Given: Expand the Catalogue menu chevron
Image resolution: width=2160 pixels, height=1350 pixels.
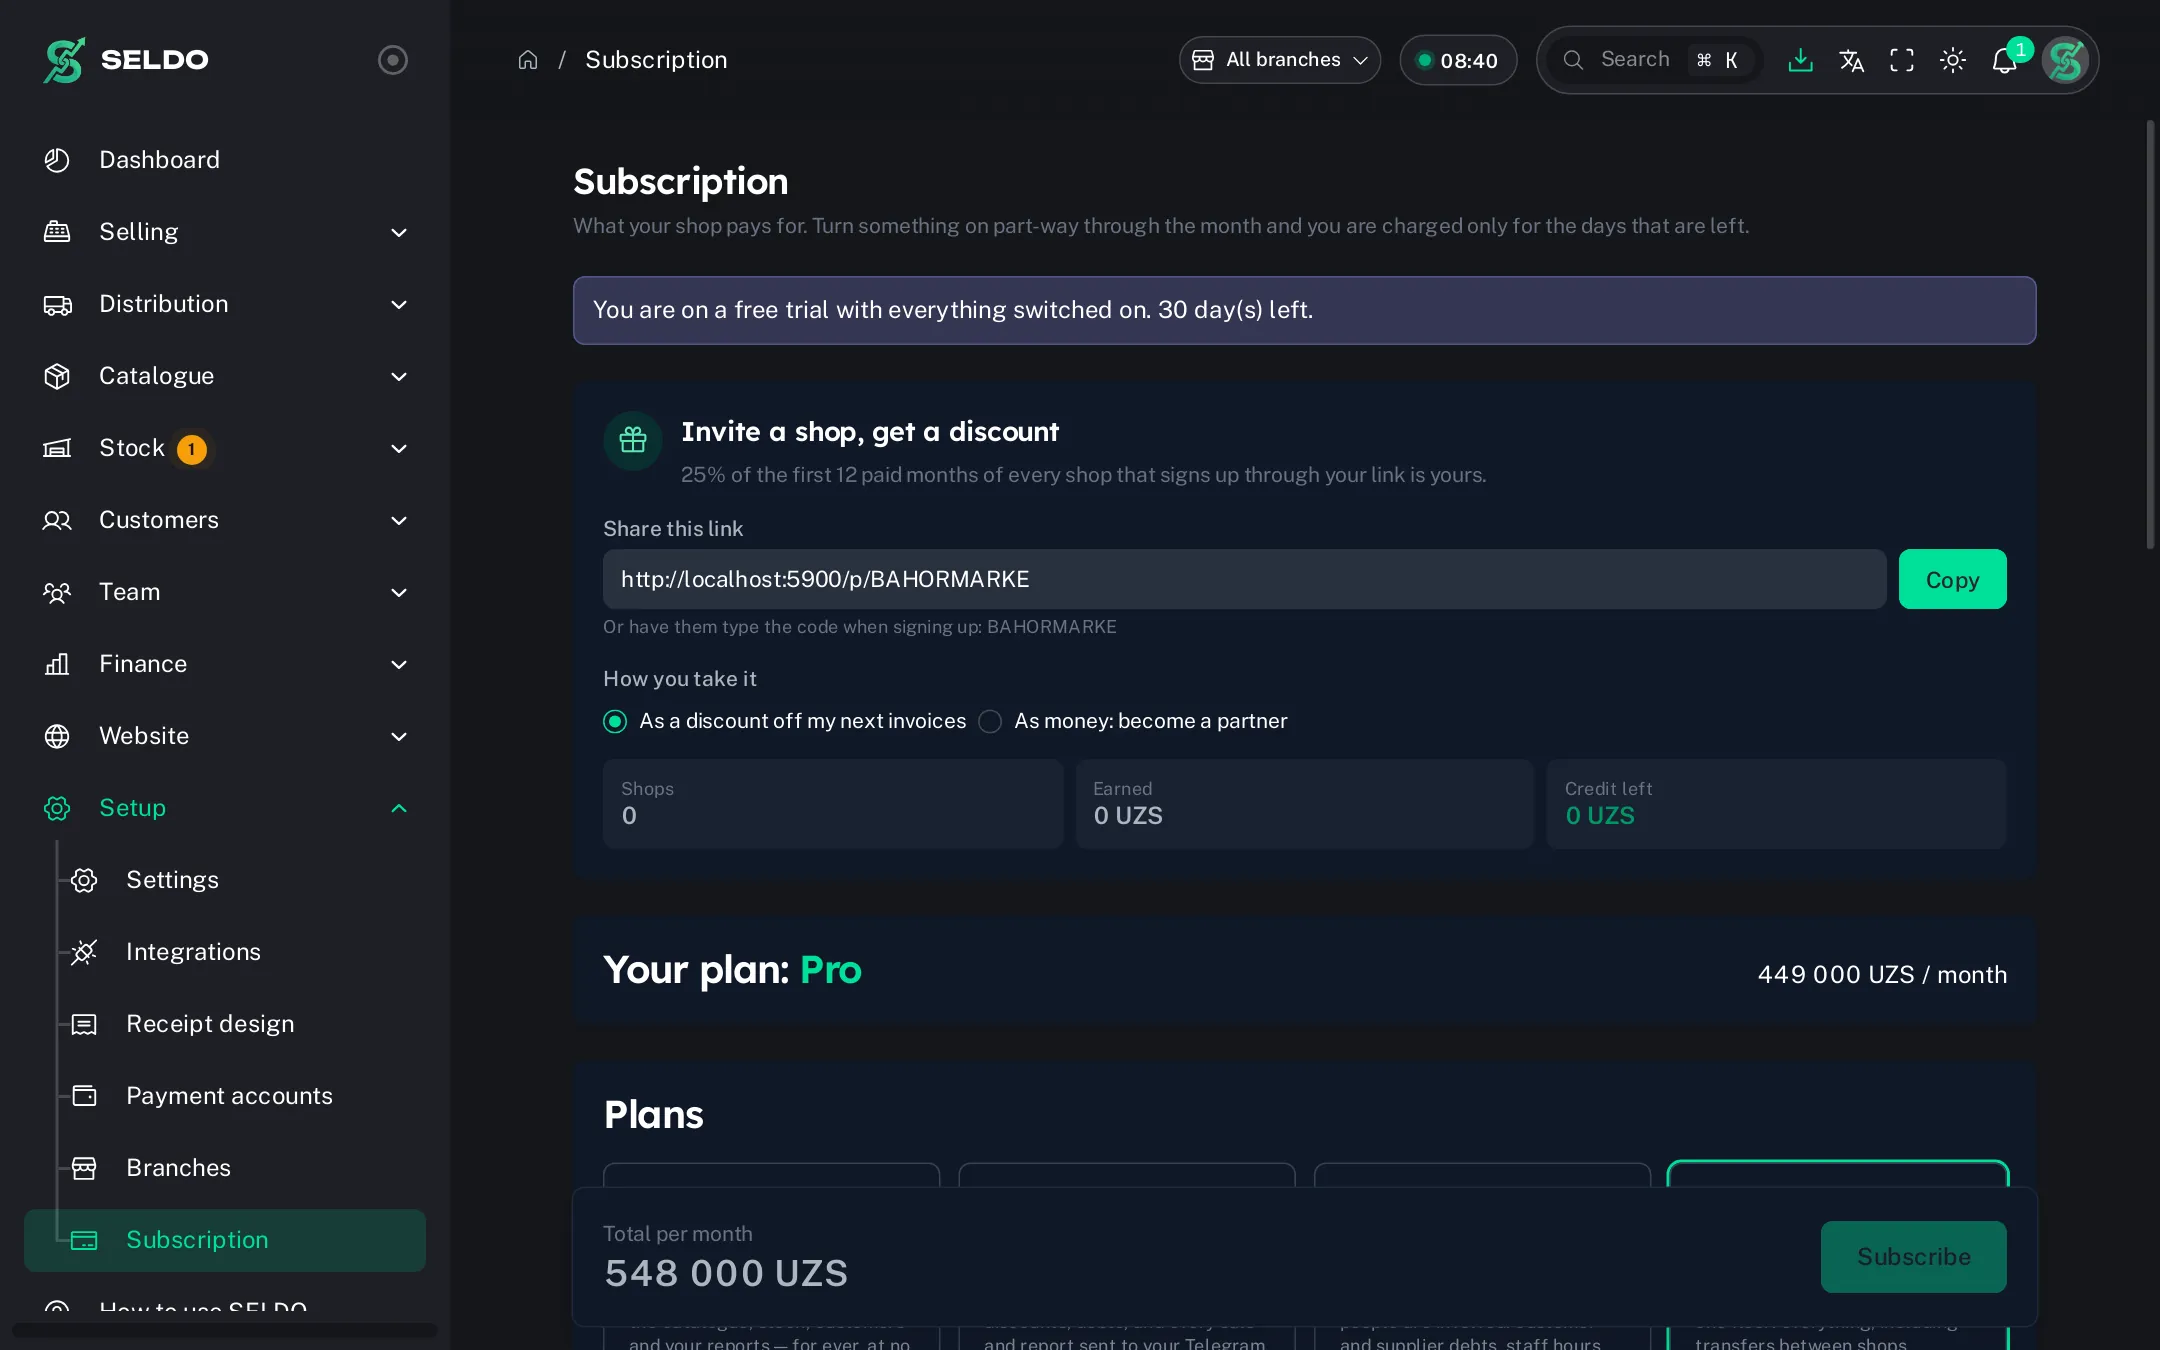Looking at the screenshot, I should [x=399, y=376].
